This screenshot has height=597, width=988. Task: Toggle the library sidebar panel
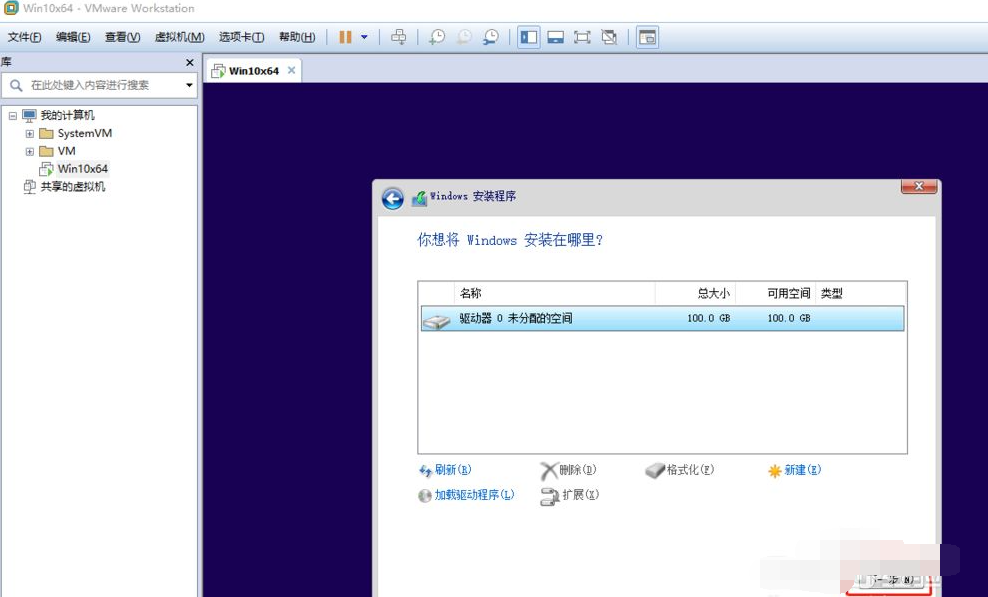(528, 36)
